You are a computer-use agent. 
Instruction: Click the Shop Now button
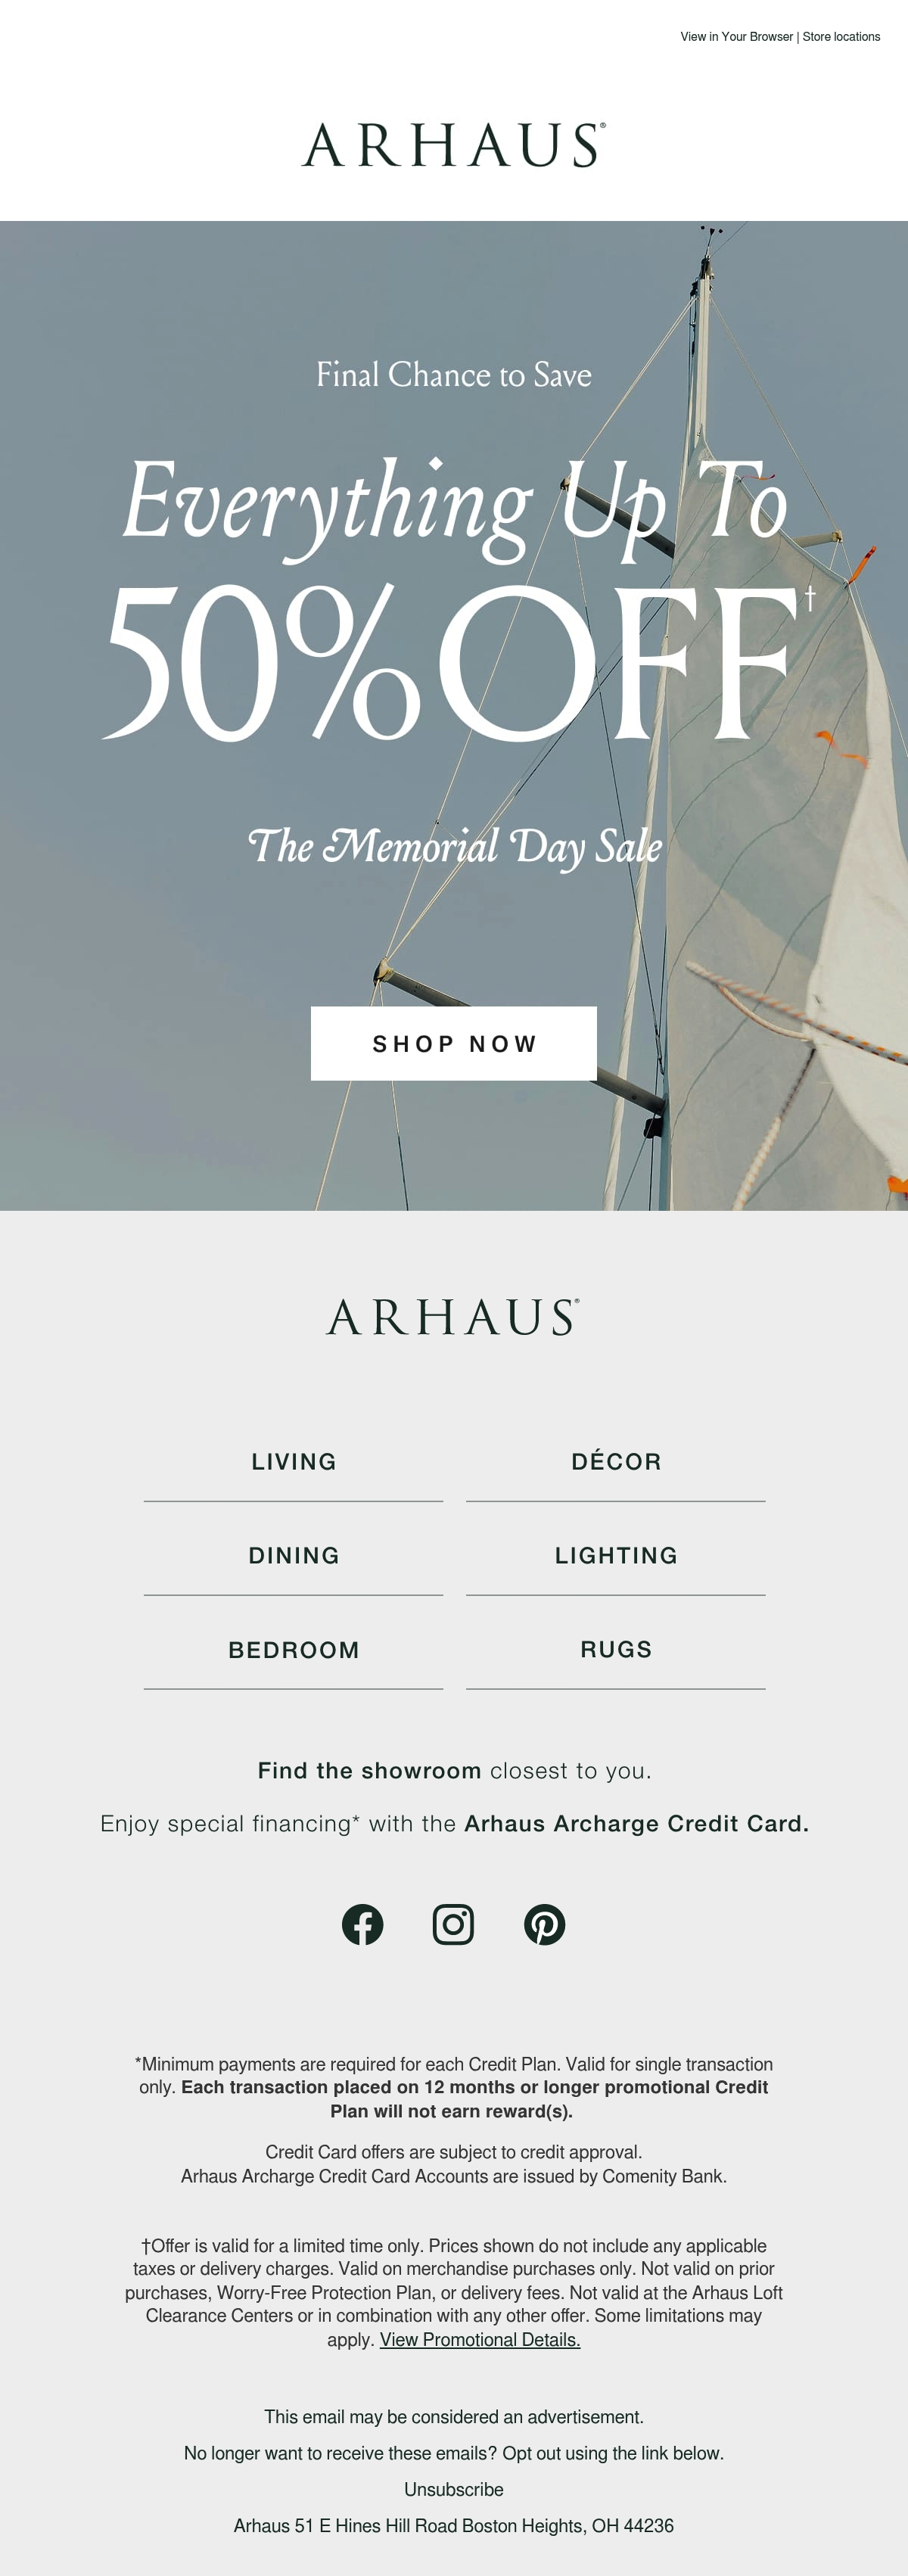(x=454, y=1043)
